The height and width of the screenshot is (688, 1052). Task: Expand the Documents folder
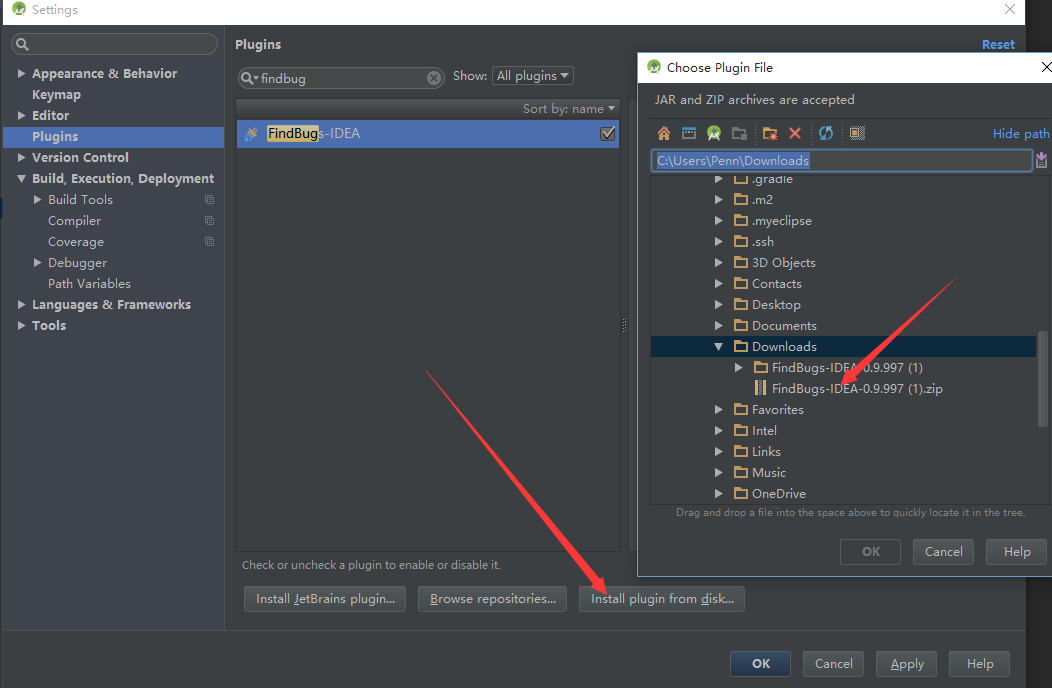tap(719, 326)
